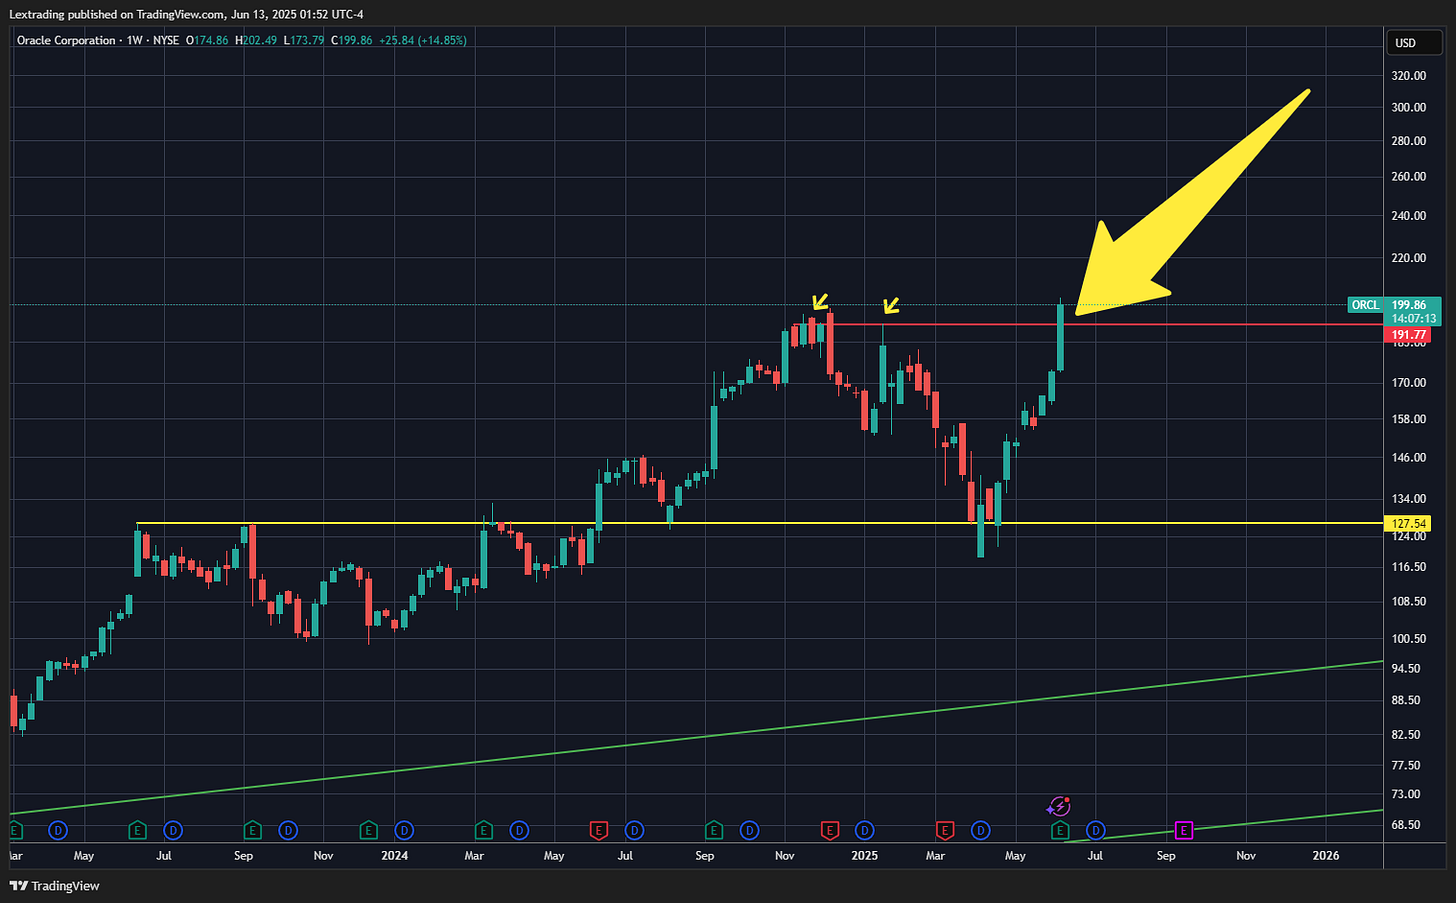The height and width of the screenshot is (903, 1456).
Task: Click the 2024 label on time axis
Action: [x=395, y=855]
